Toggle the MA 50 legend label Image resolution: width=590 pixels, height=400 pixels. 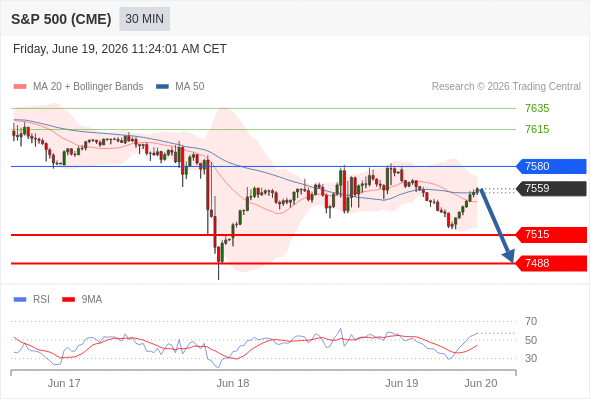tap(190, 87)
